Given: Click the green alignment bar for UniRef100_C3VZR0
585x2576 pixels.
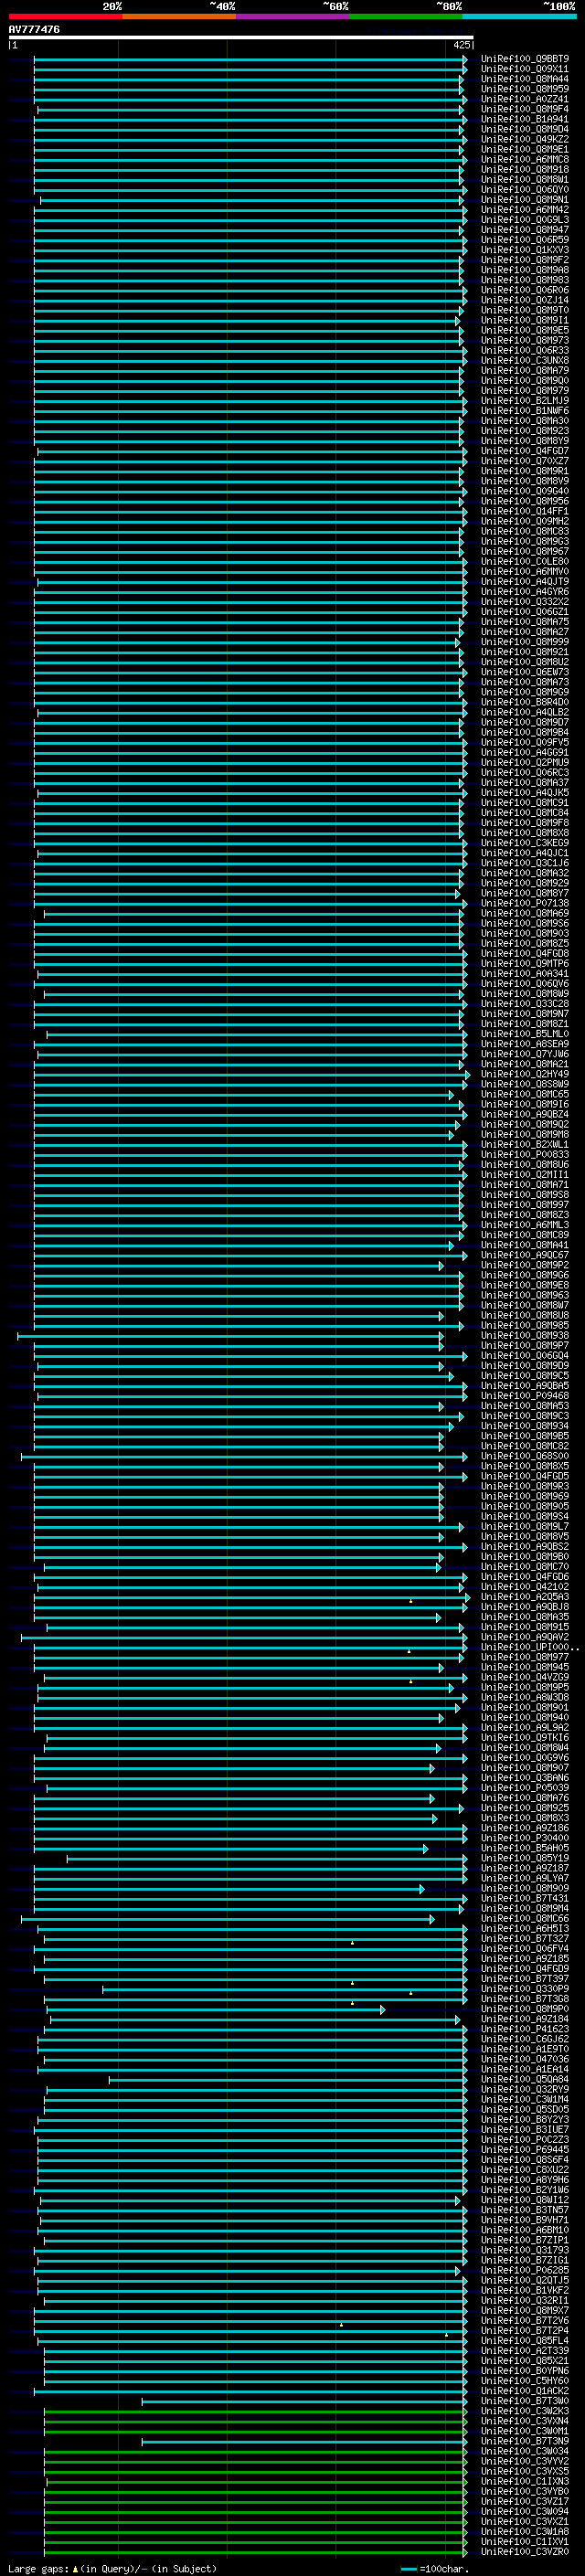Looking at the screenshot, I should pos(256,2551).
